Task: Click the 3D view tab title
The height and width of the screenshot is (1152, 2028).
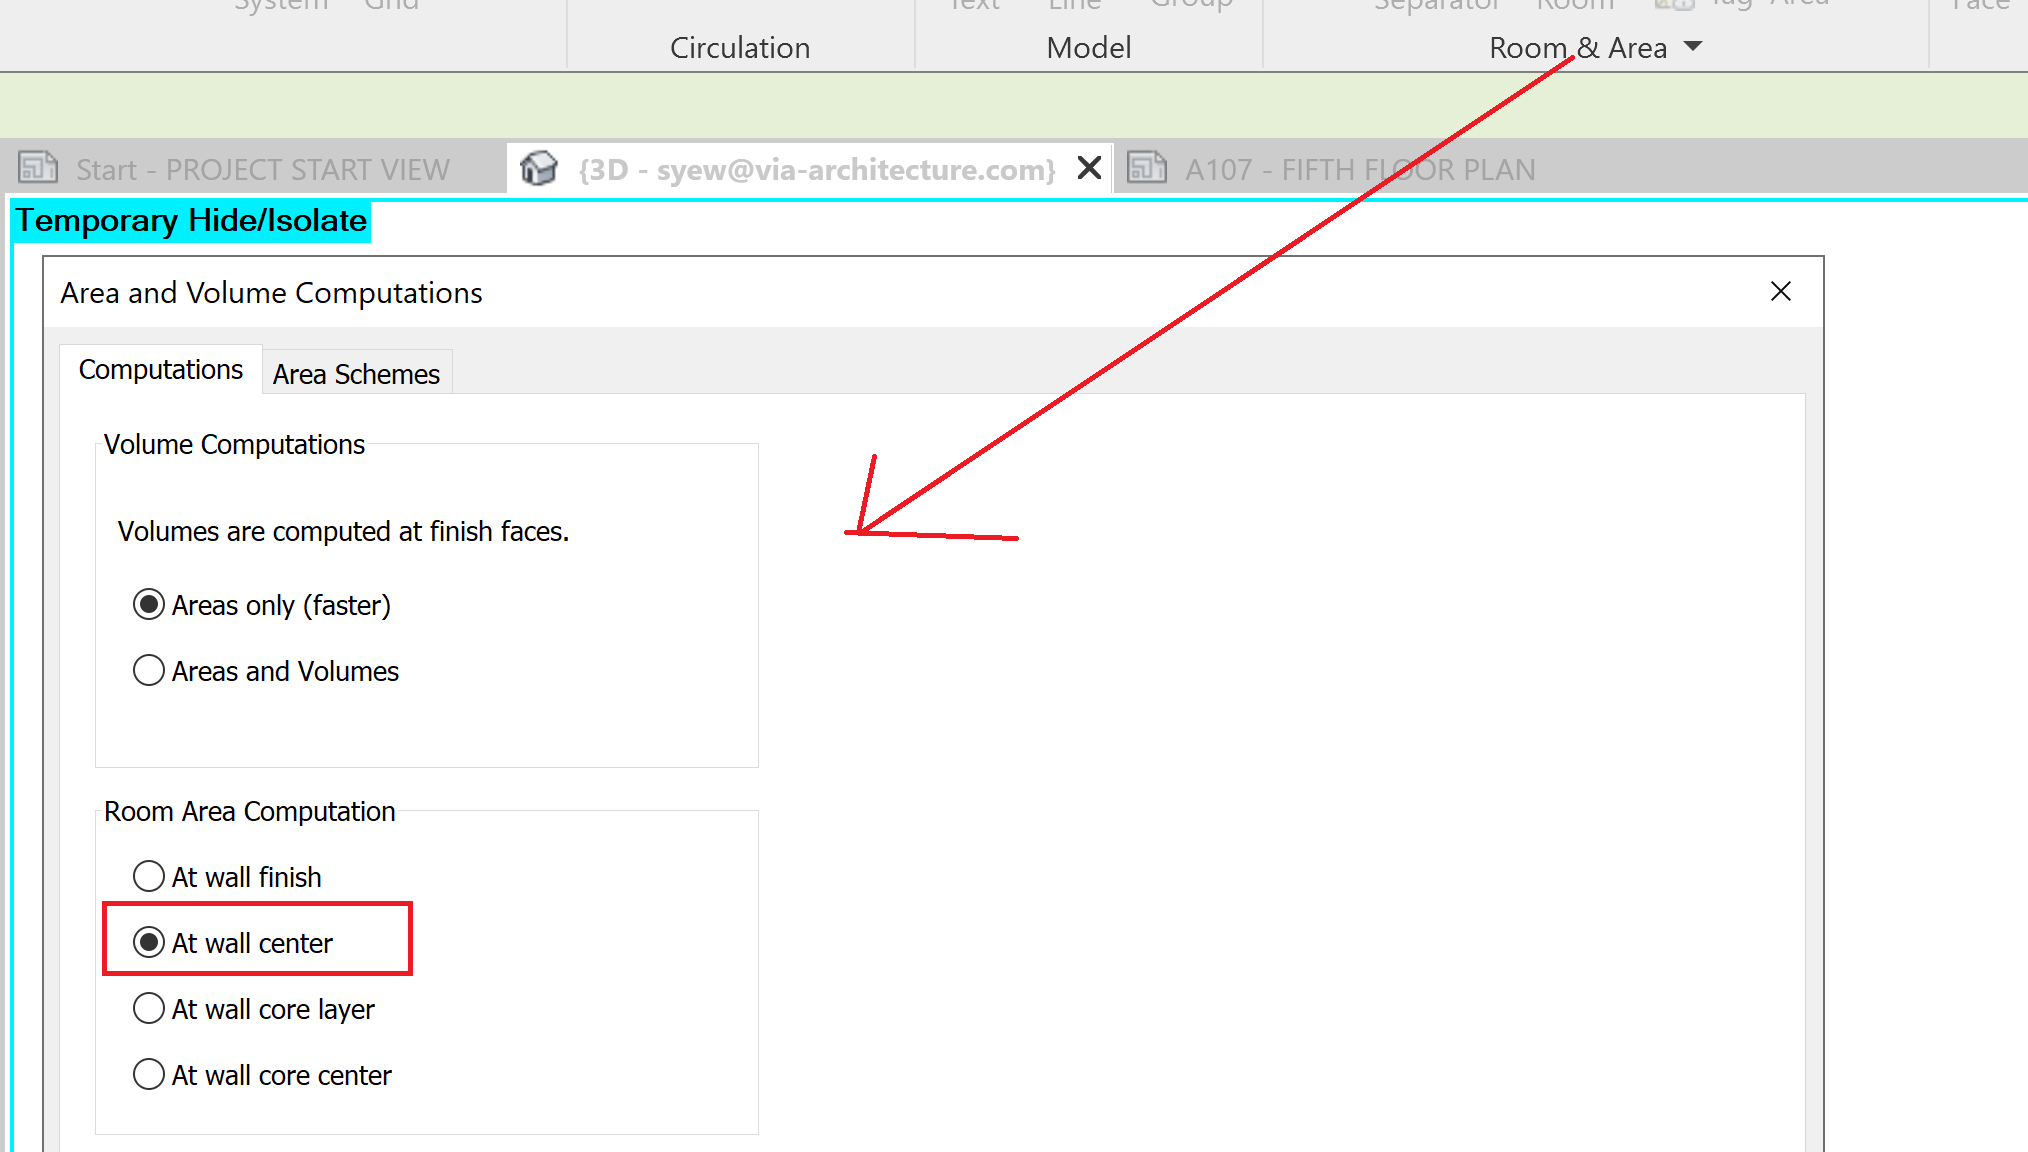Action: click(x=816, y=170)
